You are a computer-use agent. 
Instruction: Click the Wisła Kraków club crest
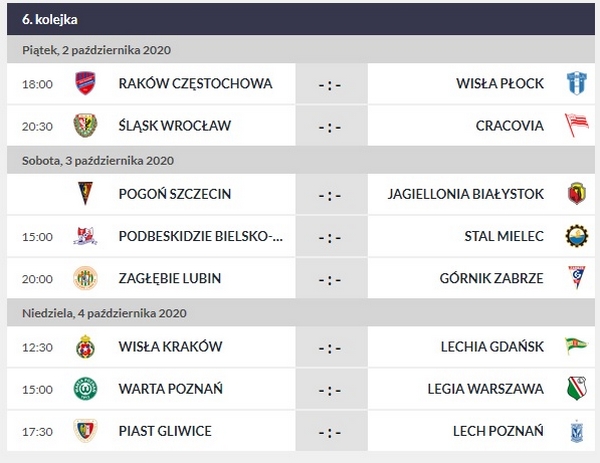coord(84,346)
